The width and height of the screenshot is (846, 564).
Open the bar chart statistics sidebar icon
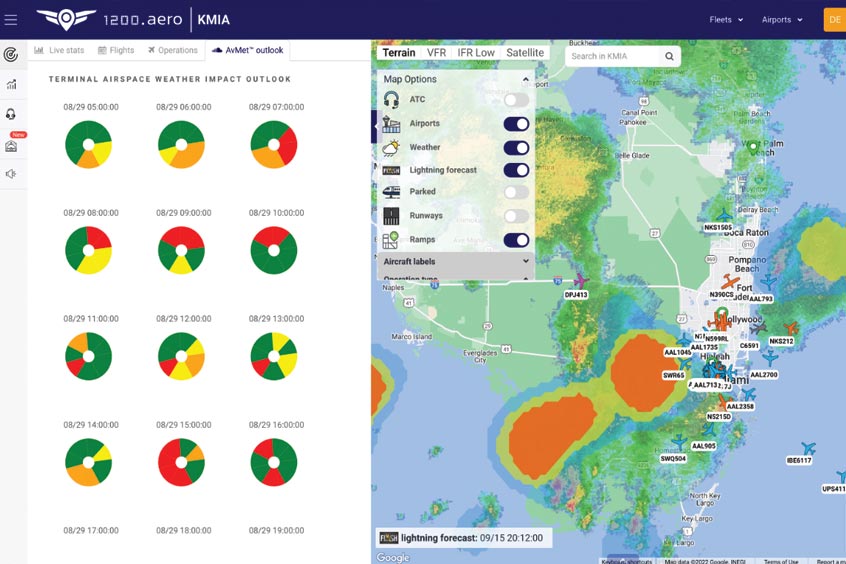pos(11,85)
